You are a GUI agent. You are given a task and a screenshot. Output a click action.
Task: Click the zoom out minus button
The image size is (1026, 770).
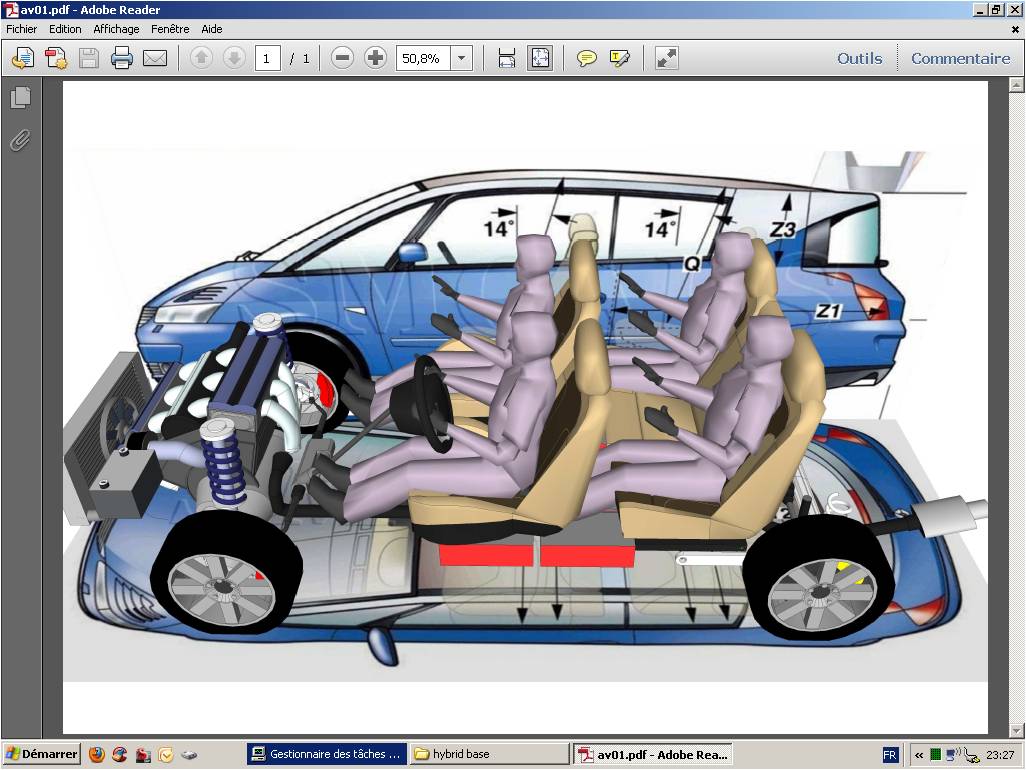(x=343, y=58)
